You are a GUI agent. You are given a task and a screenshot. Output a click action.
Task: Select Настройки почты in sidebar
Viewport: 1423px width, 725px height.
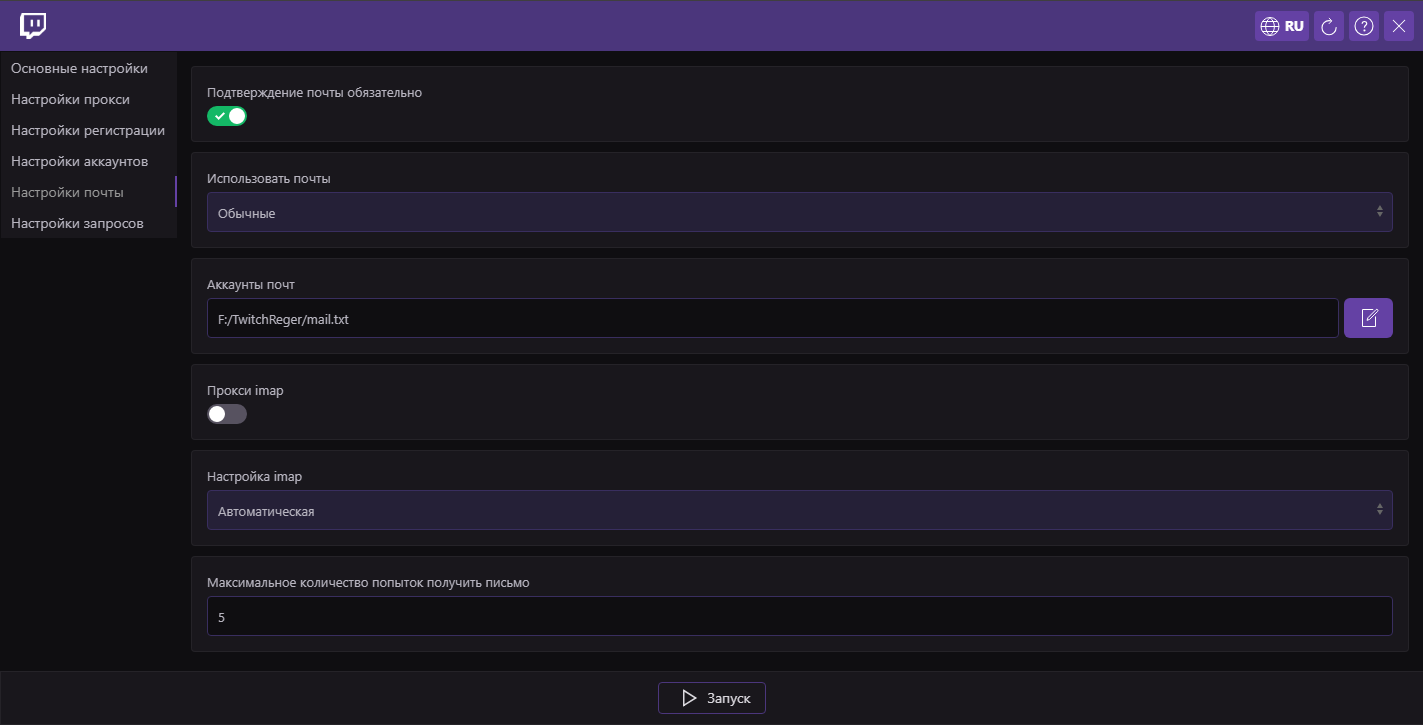[67, 192]
